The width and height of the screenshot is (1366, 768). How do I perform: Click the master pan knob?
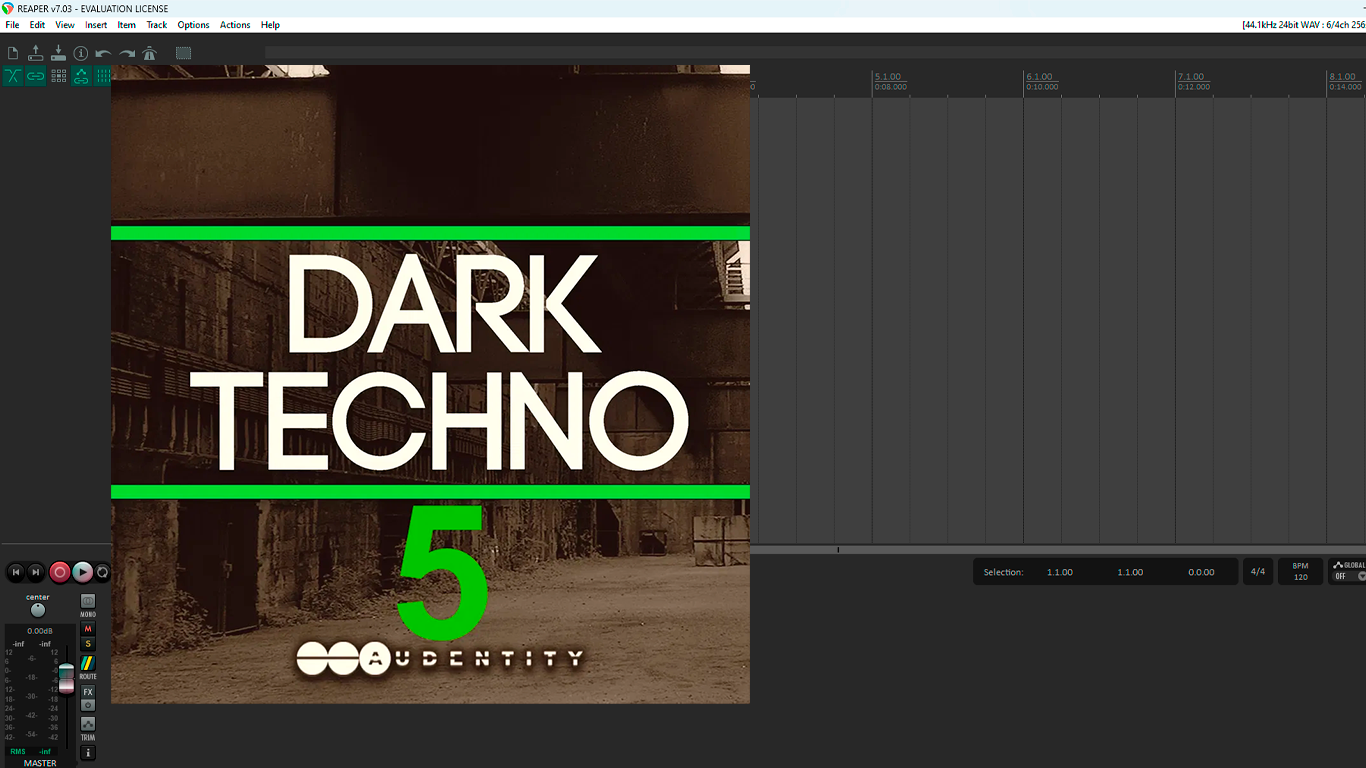38,610
